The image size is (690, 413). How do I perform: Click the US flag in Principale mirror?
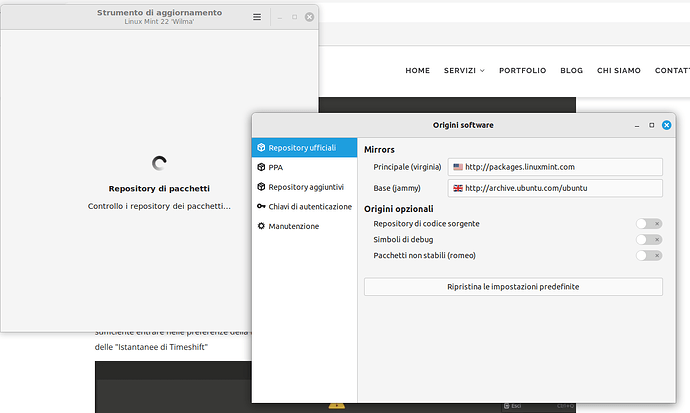(458, 167)
